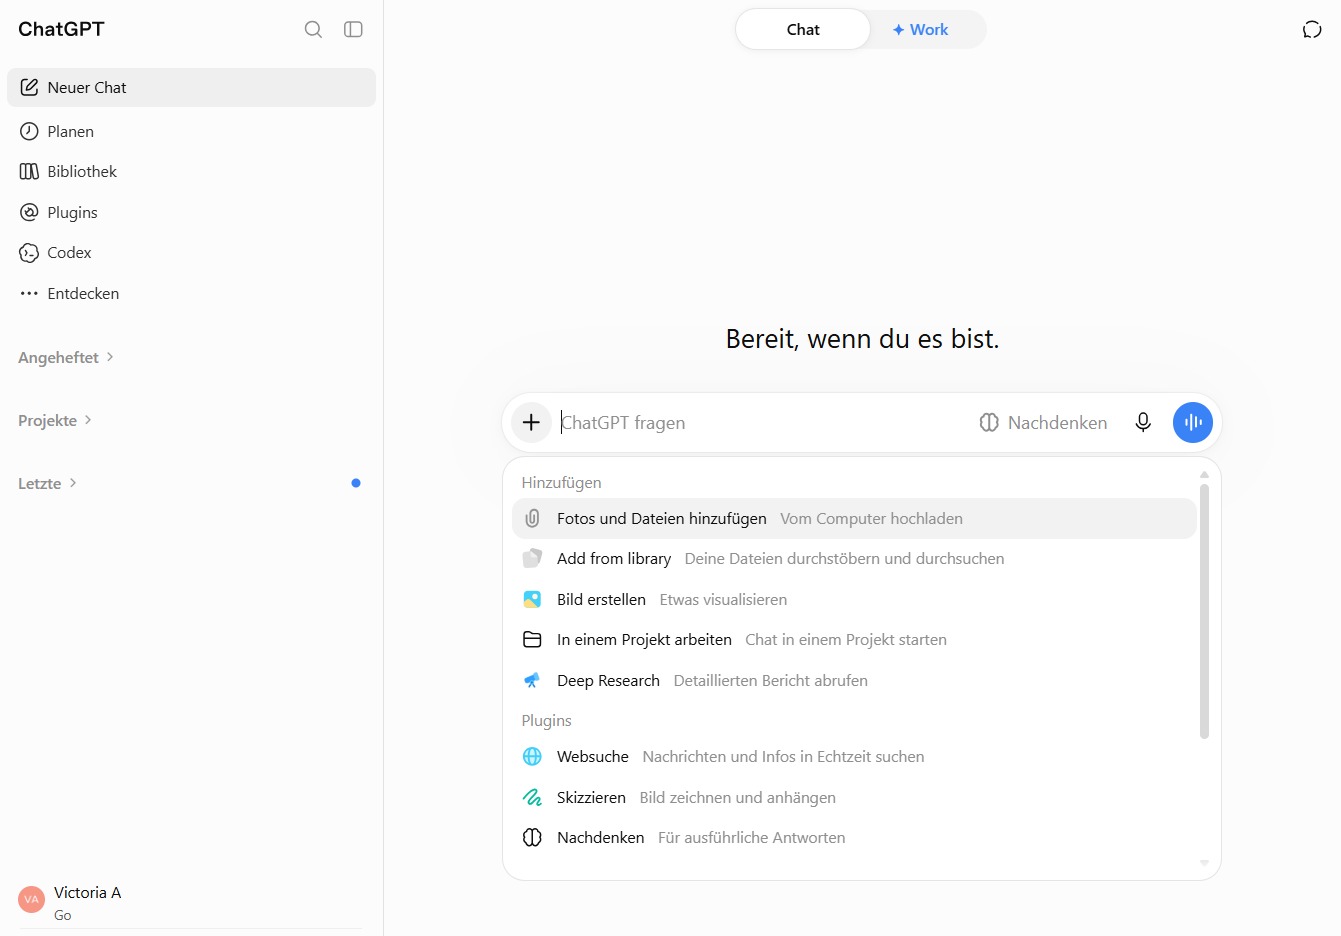Launch voice mode with the blue waveform button
The width and height of the screenshot is (1341, 936).
click(x=1193, y=422)
